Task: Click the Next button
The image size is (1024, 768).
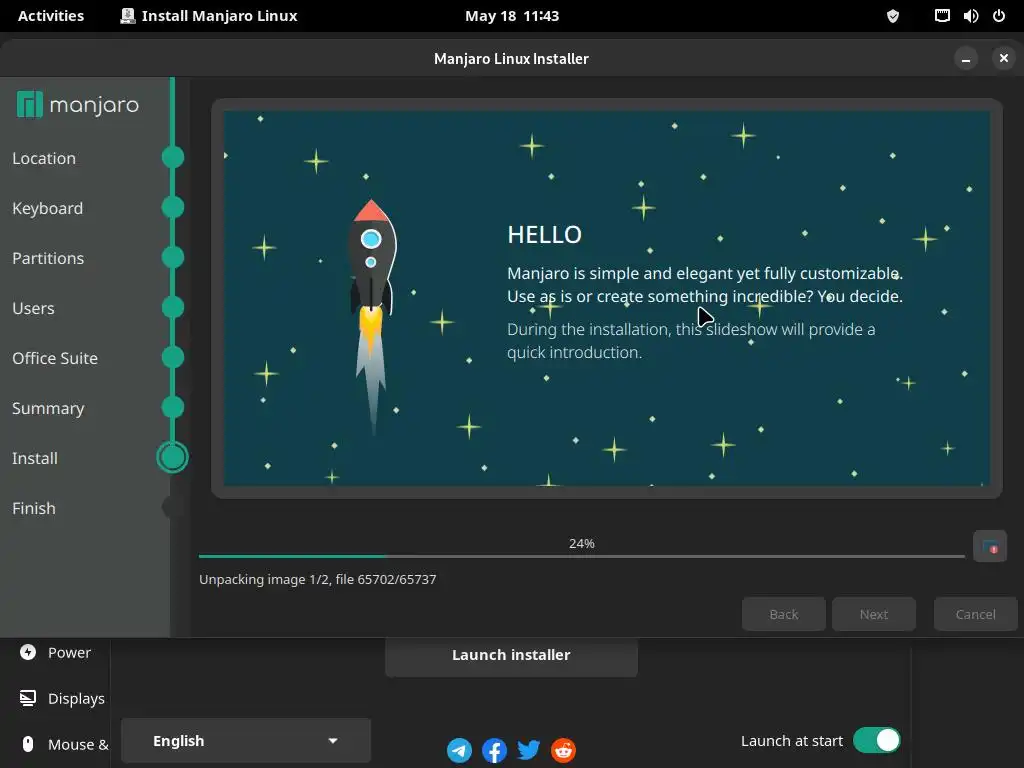Action: tap(874, 614)
